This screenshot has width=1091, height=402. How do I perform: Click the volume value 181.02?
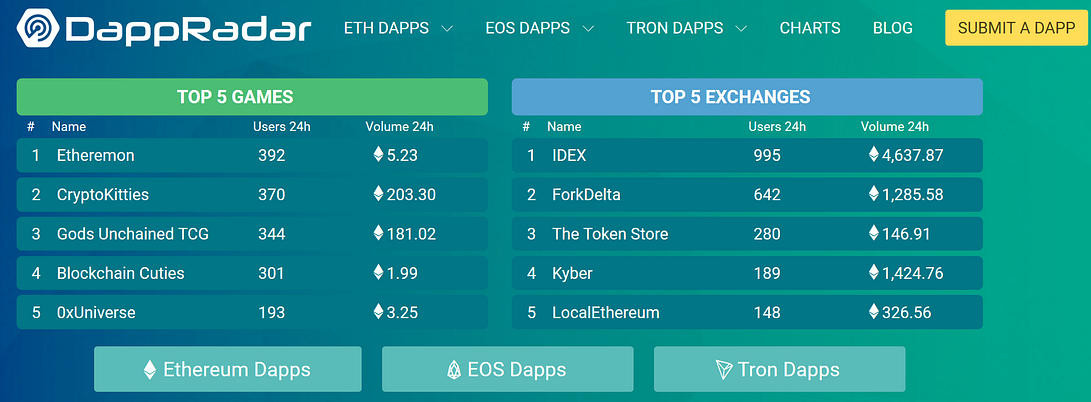[x=411, y=234]
